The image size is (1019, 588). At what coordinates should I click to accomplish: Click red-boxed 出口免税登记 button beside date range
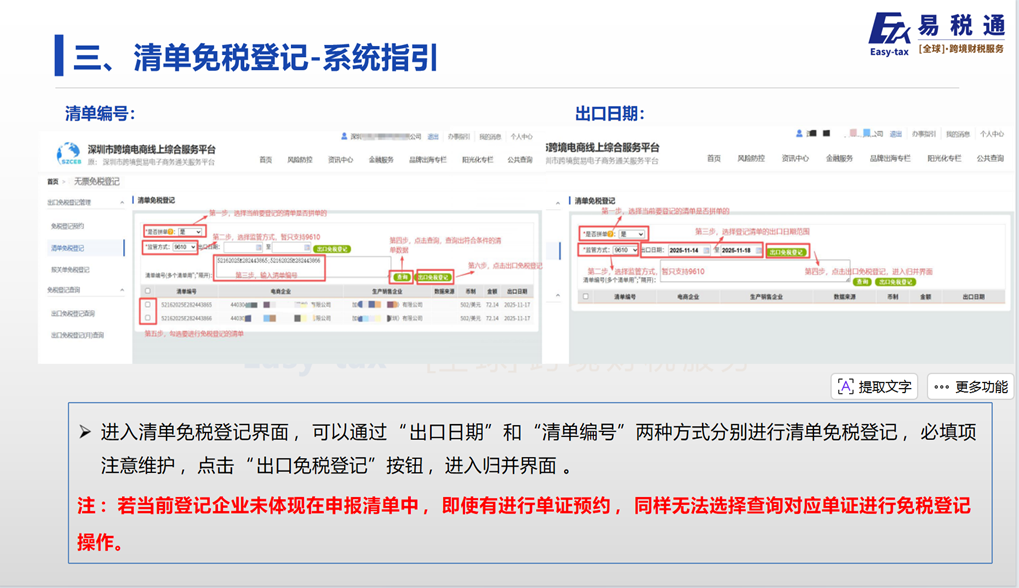coord(787,252)
